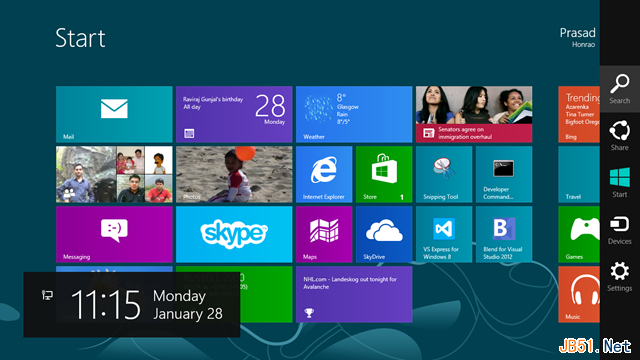
Task: Open the Maps tile
Action: (324, 234)
